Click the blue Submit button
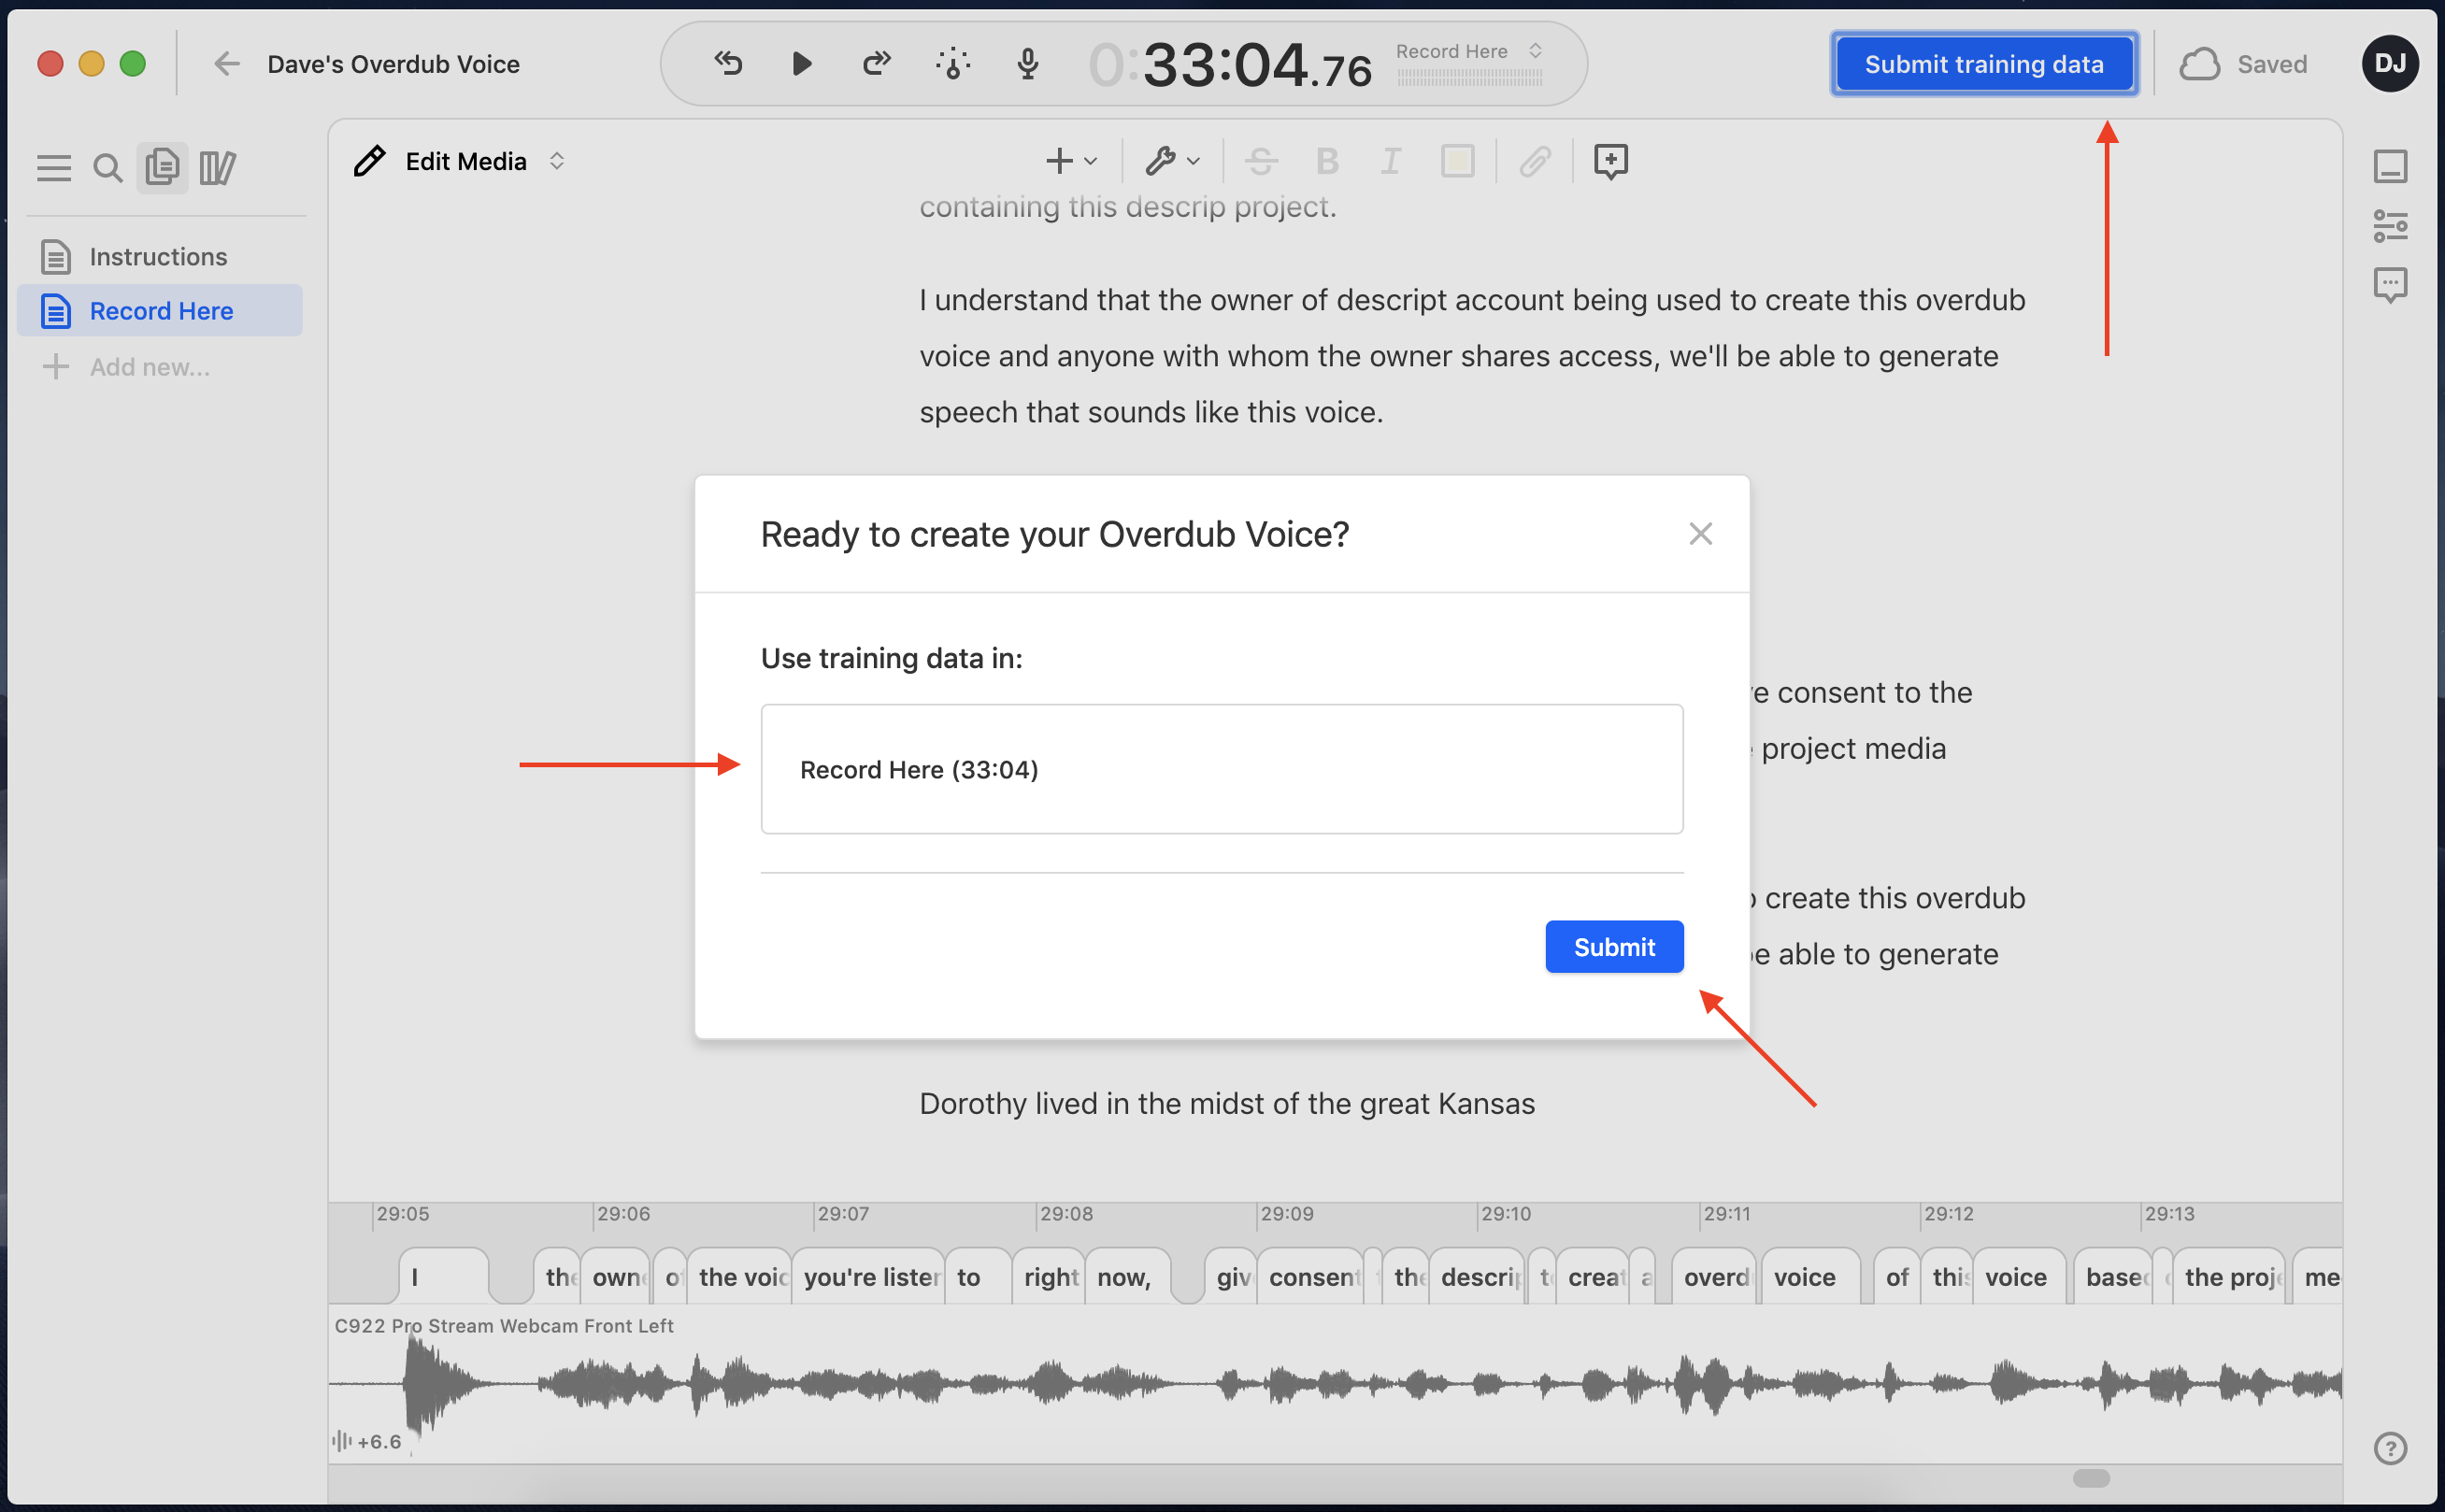2445x1512 pixels. click(1613, 946)
